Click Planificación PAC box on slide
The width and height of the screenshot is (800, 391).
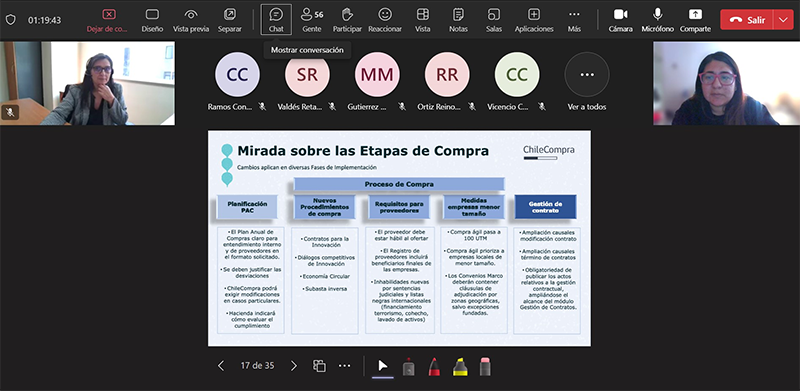click(247, 207)
